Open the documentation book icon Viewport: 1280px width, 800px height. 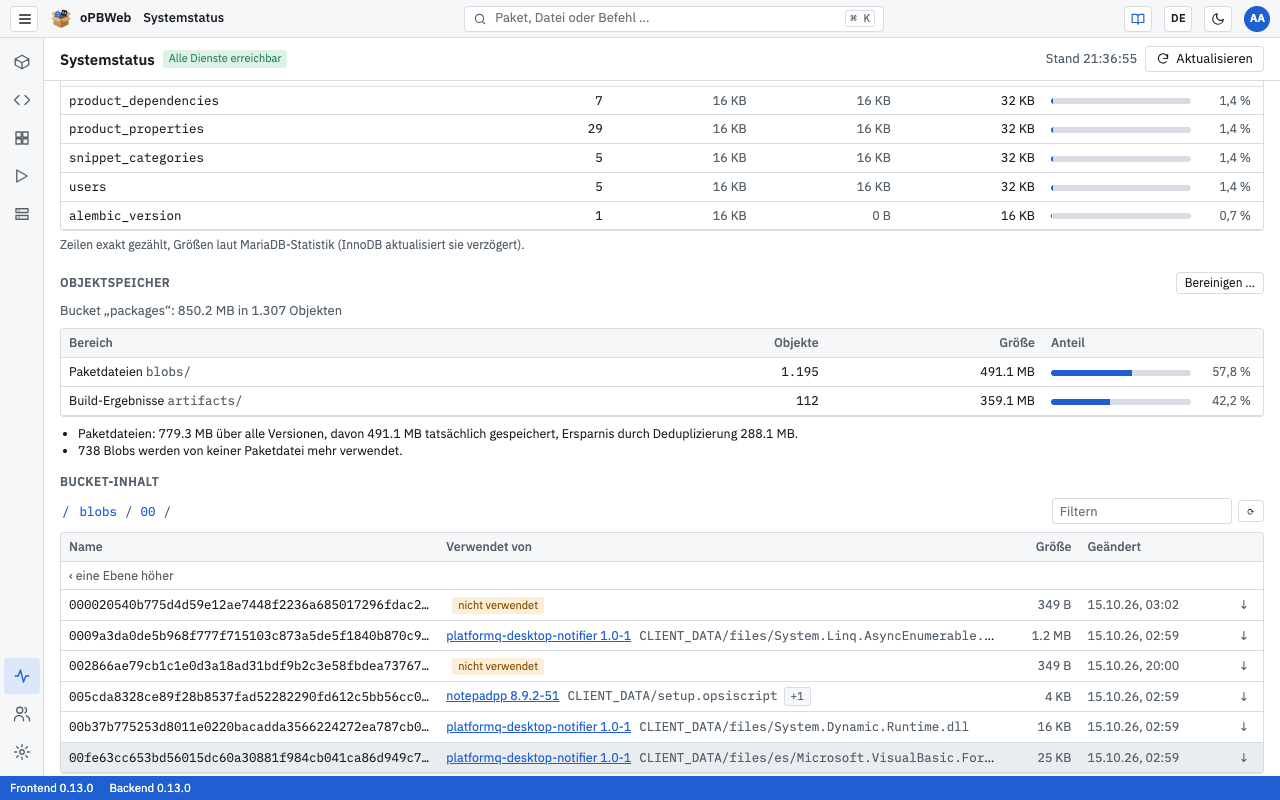(x=1137, y=18)
